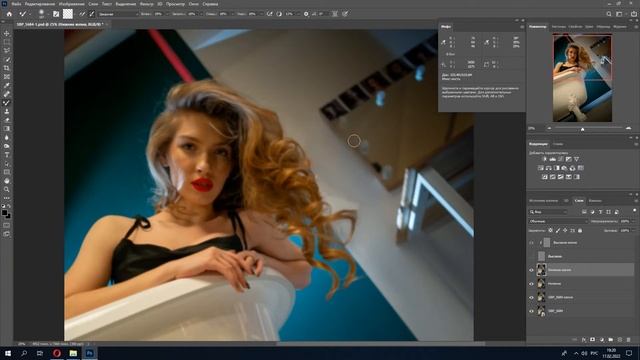The image size is (640, 360).
Task: Open the Brush Settings panel icon
Action: 56,14
